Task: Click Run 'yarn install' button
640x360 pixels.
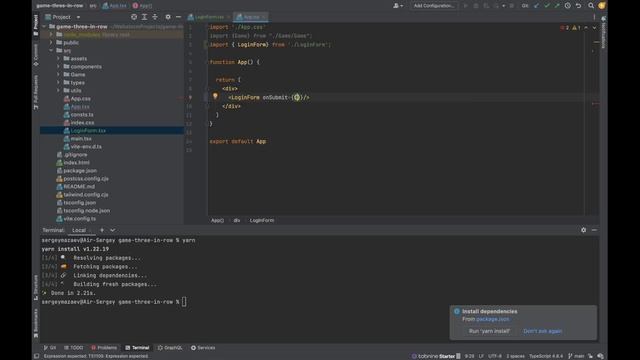Action: pyautogui.click(x=489, y=331)
